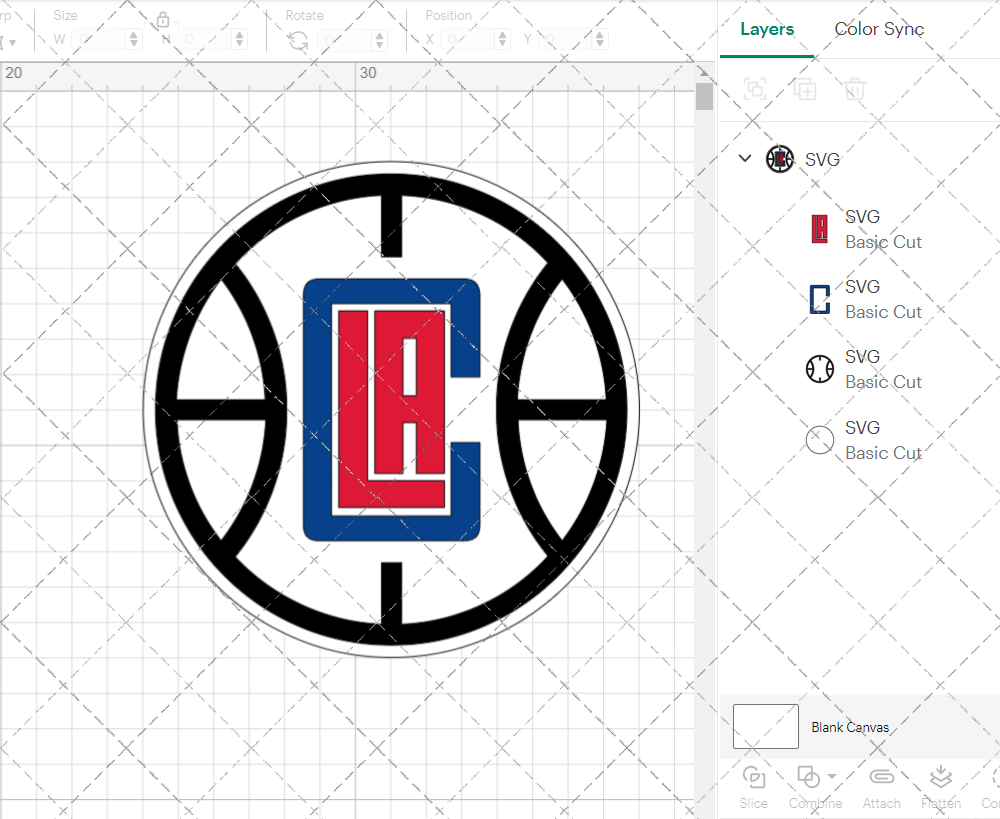Click the Attach paperclip icon
Image resolution: width=1000 pixels, height=819 pixels.
click(881, 778)
